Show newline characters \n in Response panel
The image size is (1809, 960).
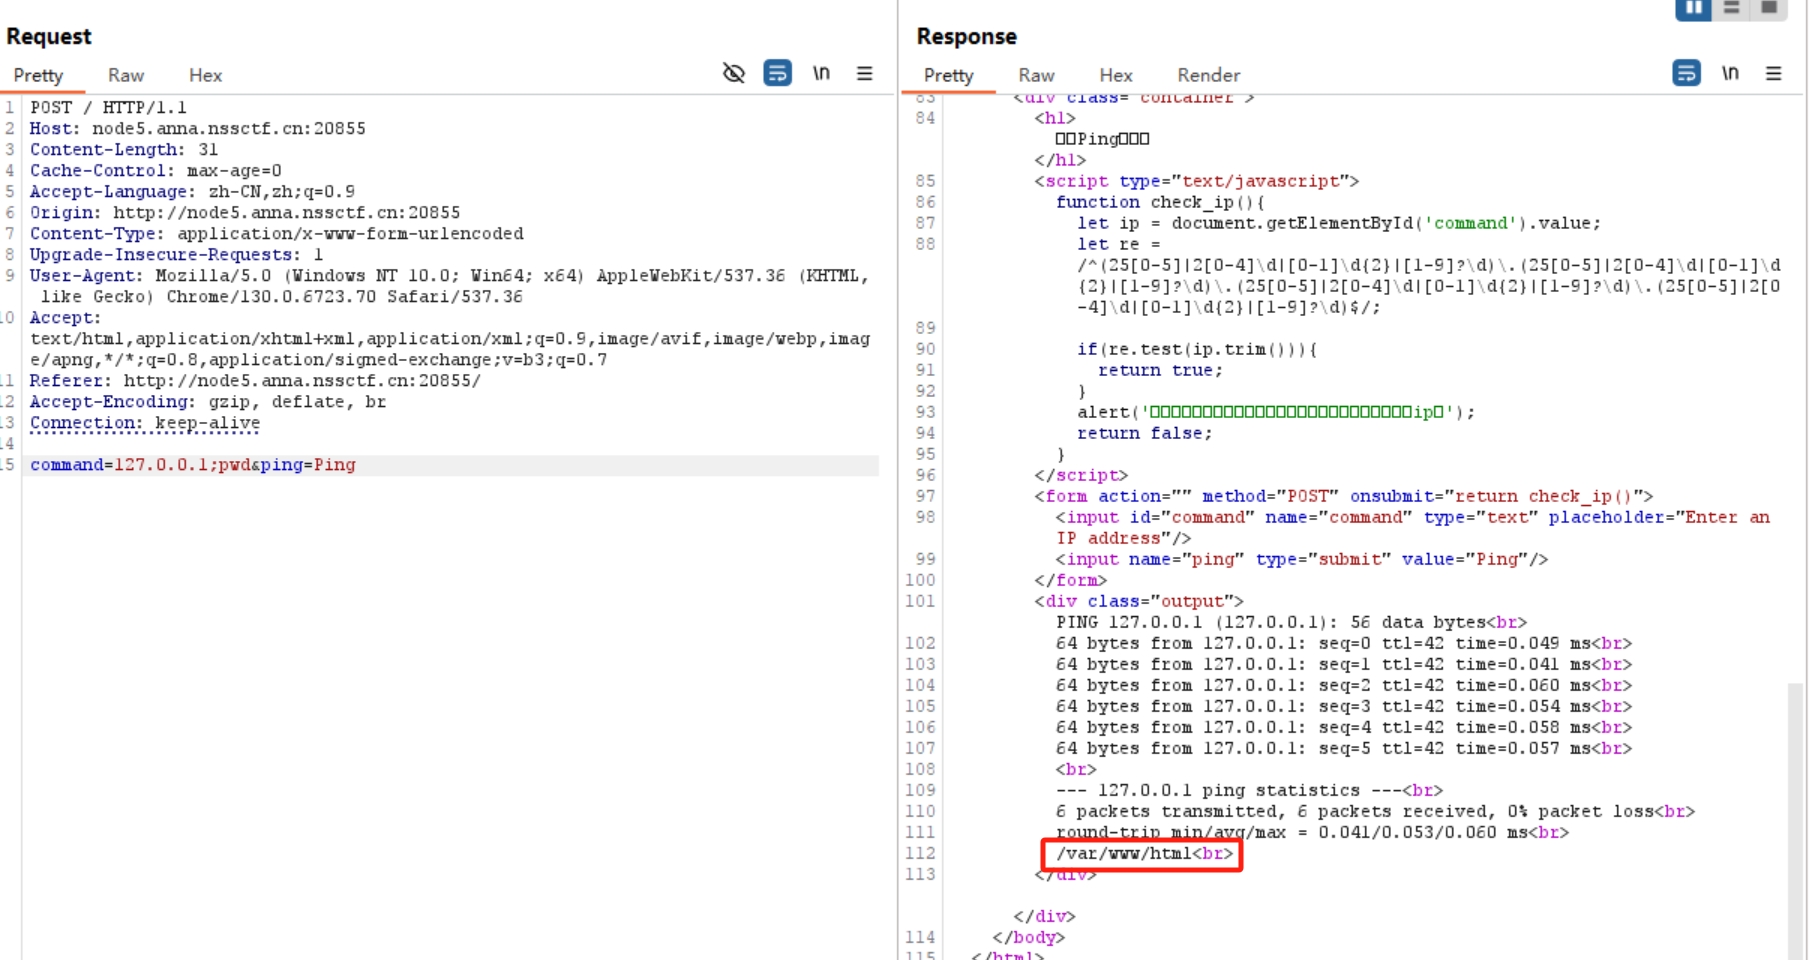pyautogui.click(x=1730, y=73)
